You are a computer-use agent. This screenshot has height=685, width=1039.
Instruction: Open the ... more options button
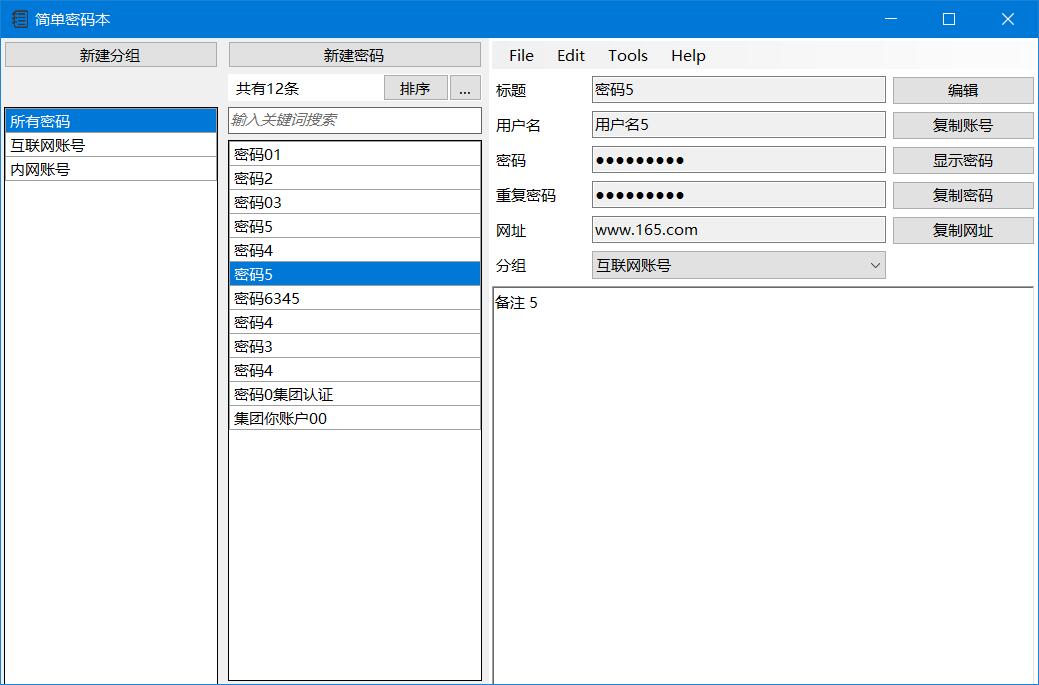click(464, 88)
